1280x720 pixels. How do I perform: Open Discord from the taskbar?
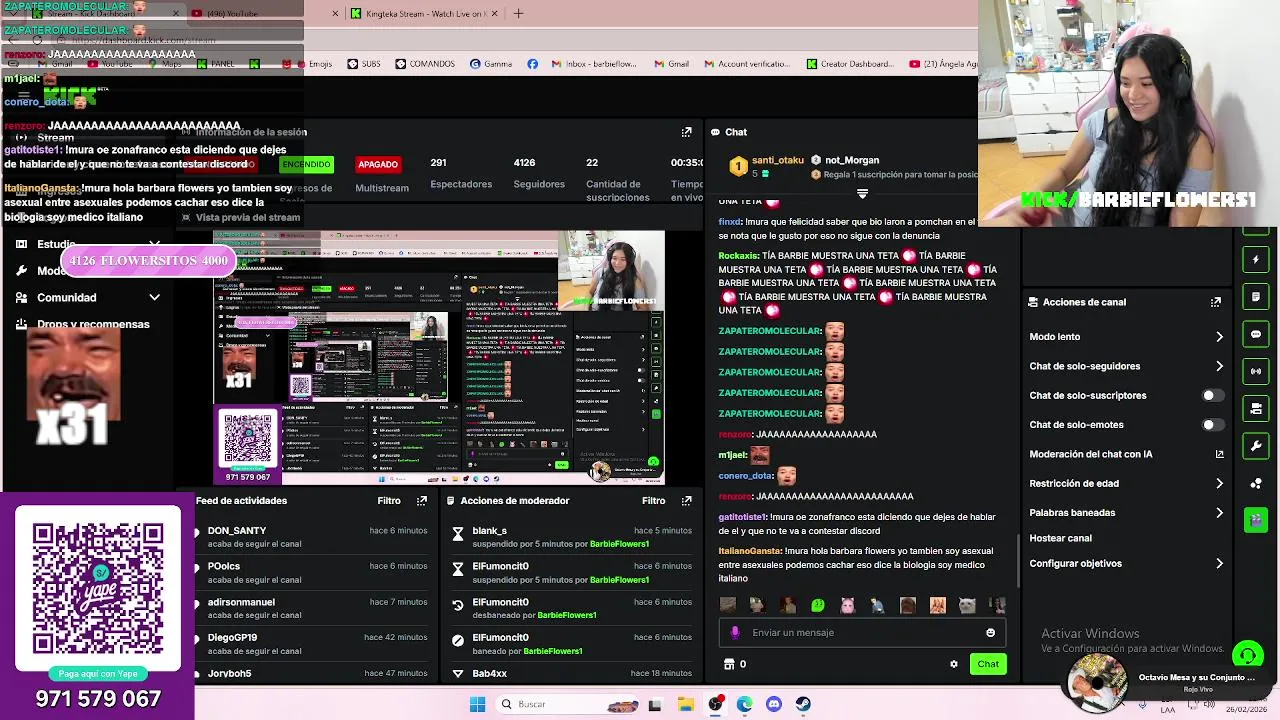[774, 704]
